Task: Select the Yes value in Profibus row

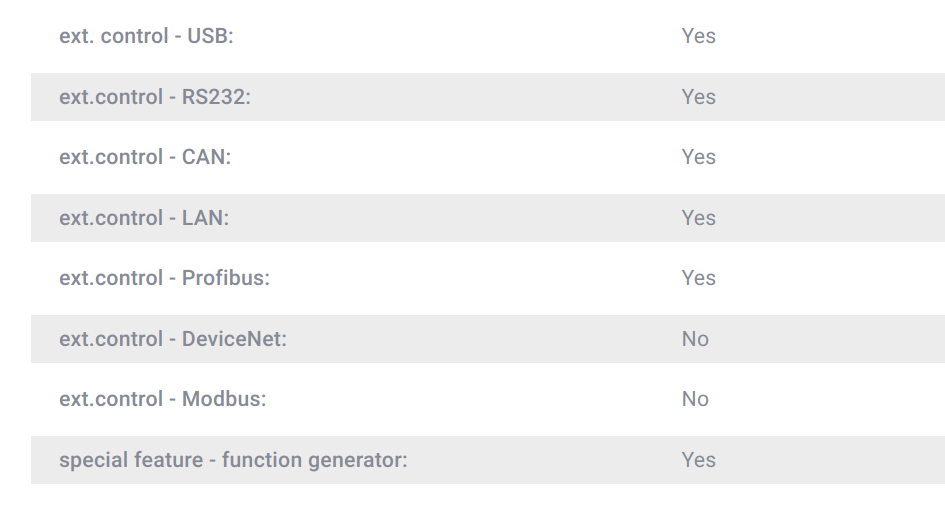Action: (699, 278)
